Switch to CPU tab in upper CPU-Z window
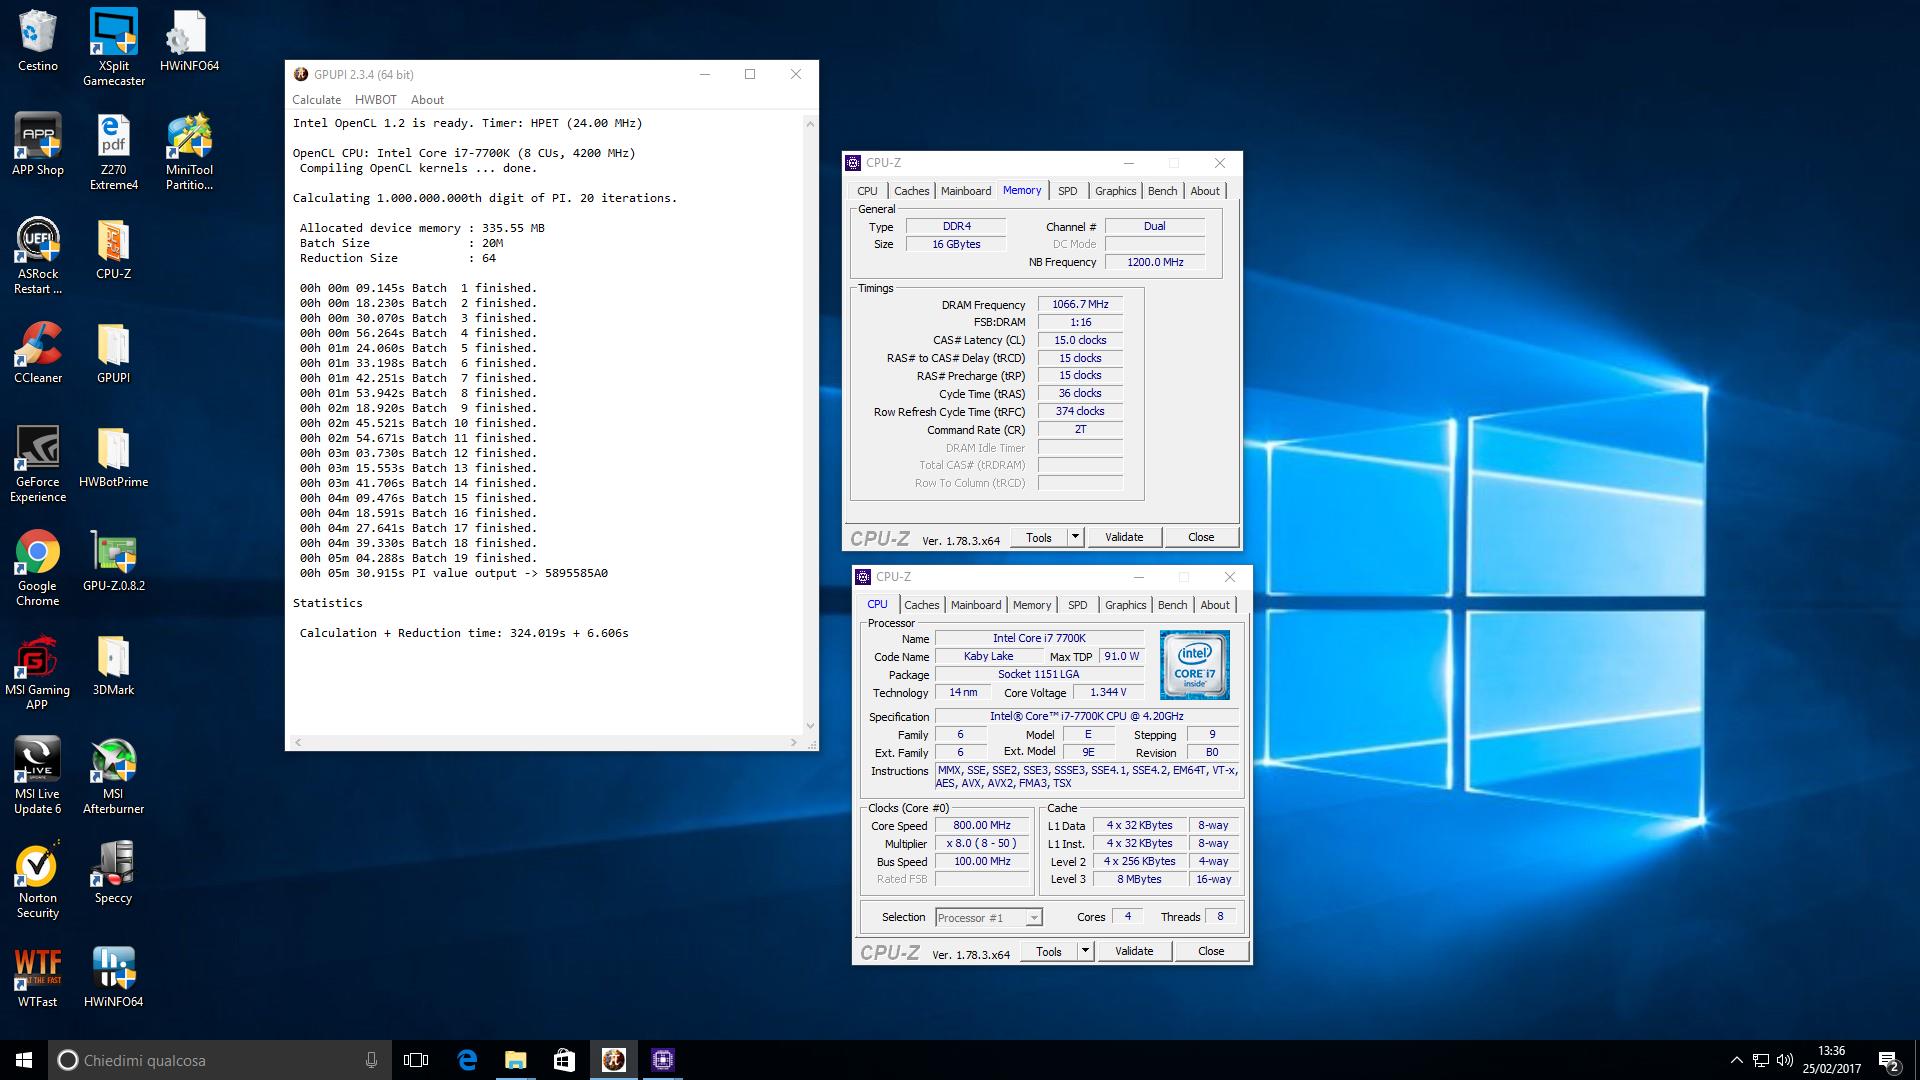The height and width of the screenshot is (1080, 1920). point(867,191)
